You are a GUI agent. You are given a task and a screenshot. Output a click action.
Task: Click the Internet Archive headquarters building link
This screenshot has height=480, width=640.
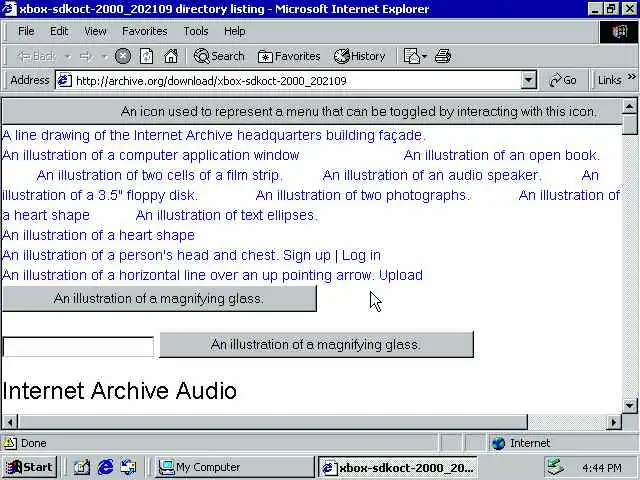214,135
